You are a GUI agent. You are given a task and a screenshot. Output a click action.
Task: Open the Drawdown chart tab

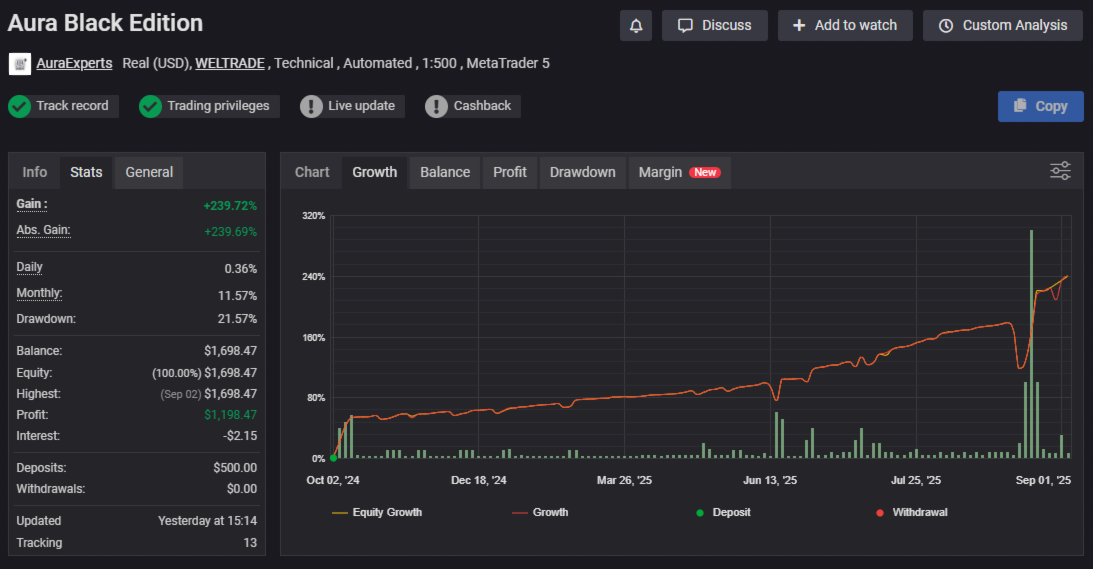[582, 172]
